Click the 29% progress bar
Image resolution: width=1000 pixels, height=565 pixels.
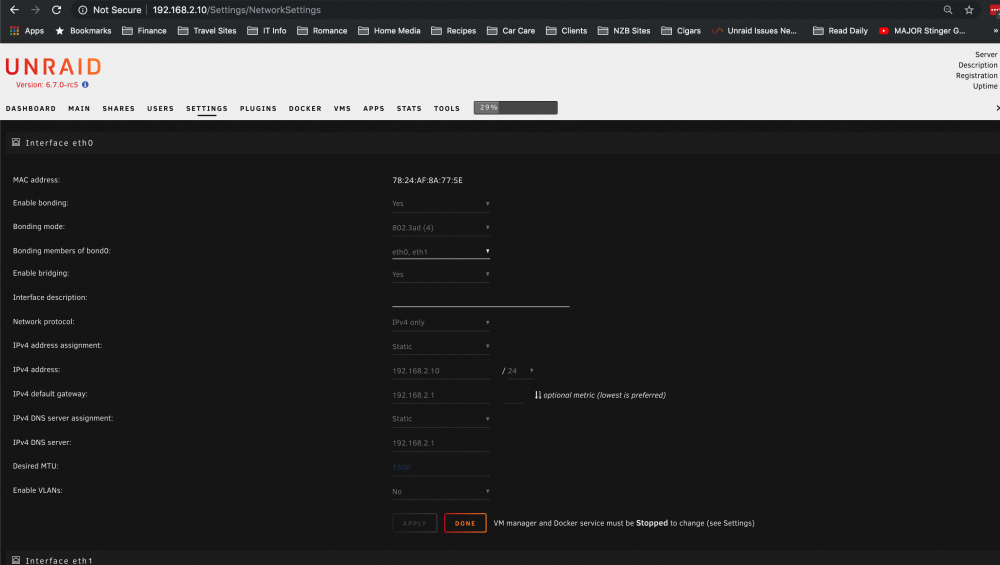pyautogui.click(x=515, y=108)
